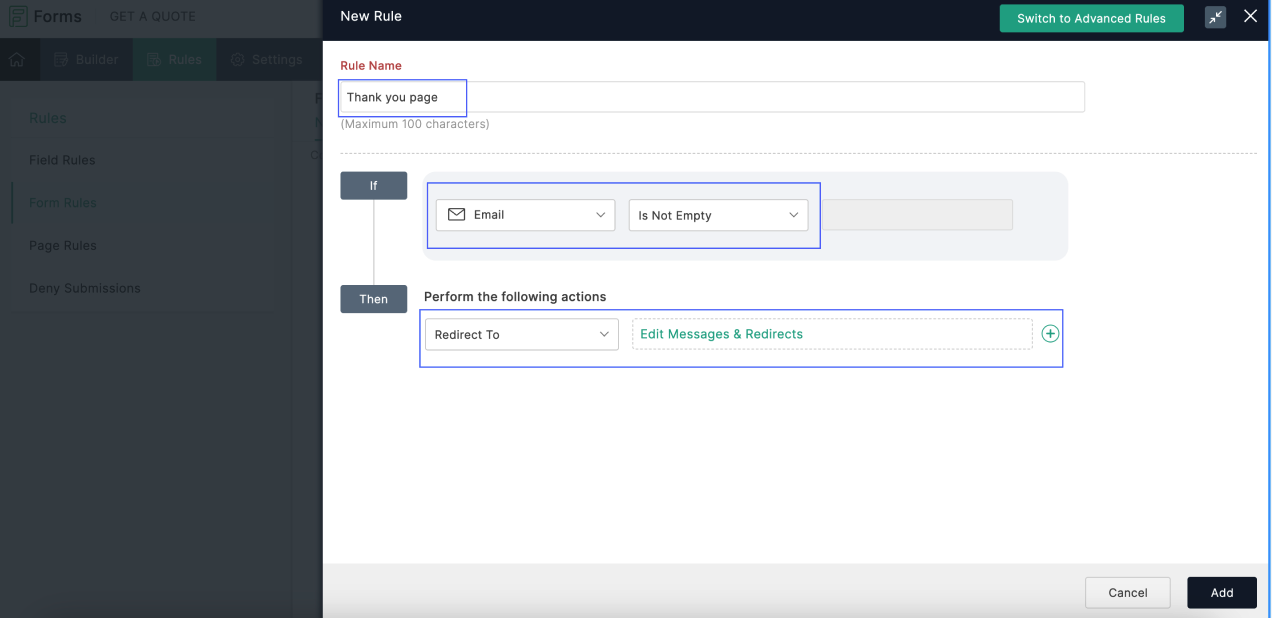1272x618 pixels.
Task: Open the Redirect To action dropdown
Action: tap(521, 334)
